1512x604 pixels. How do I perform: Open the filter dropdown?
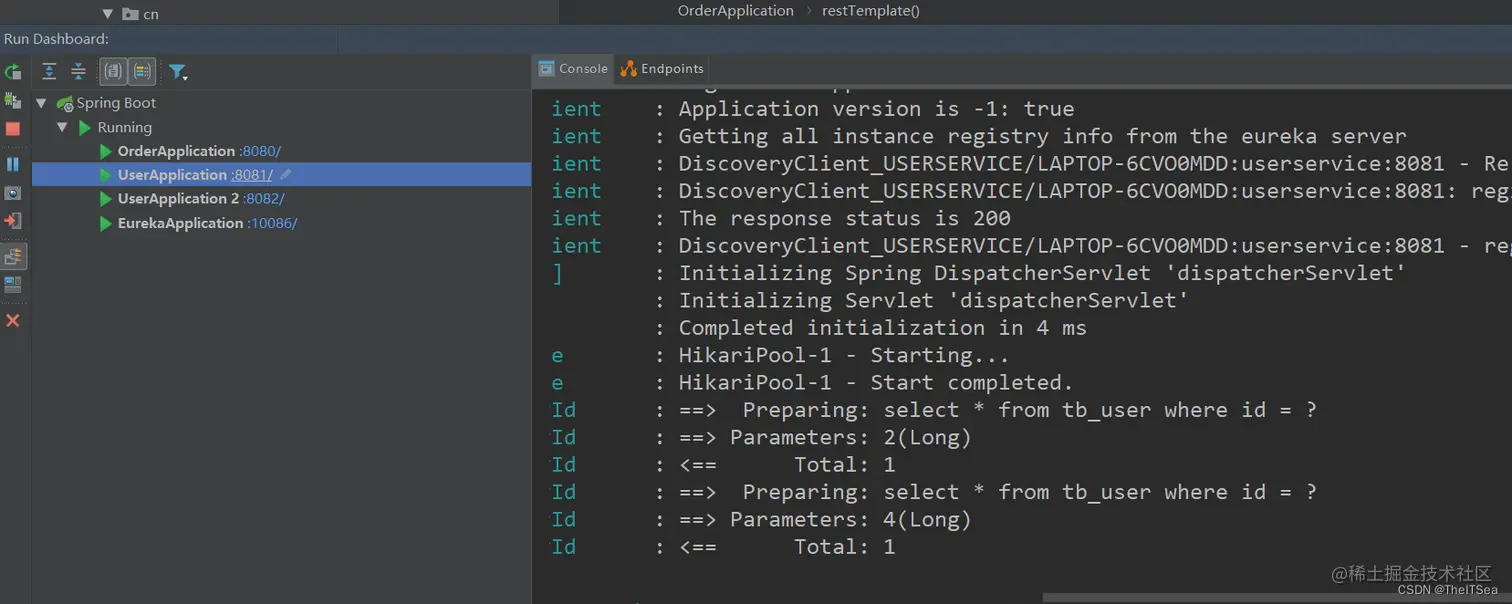(178, 72)
